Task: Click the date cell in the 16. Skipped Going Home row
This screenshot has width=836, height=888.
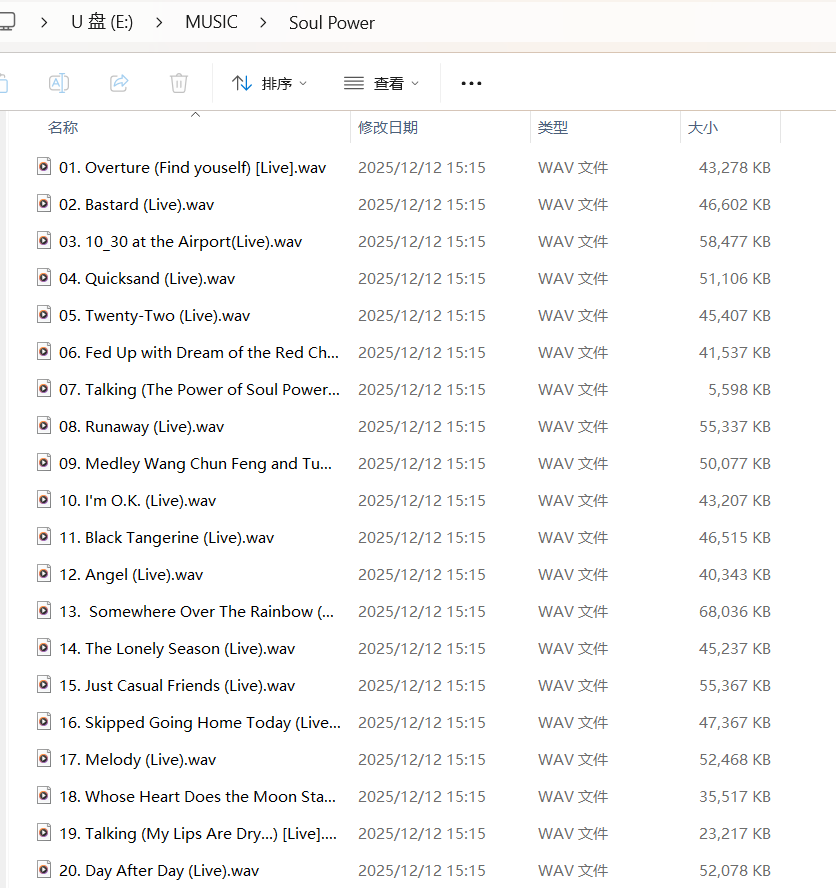Action: tap(421, 723)
